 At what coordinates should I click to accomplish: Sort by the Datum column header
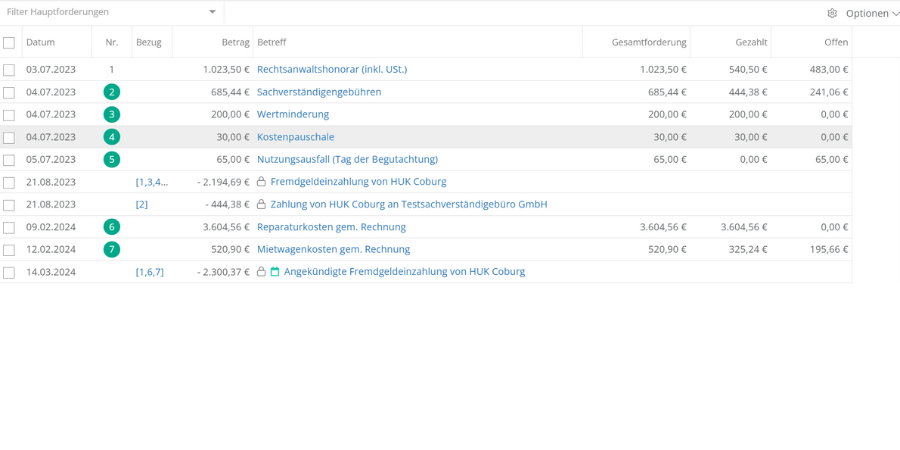pyautogui.click(x=41, y=42)
